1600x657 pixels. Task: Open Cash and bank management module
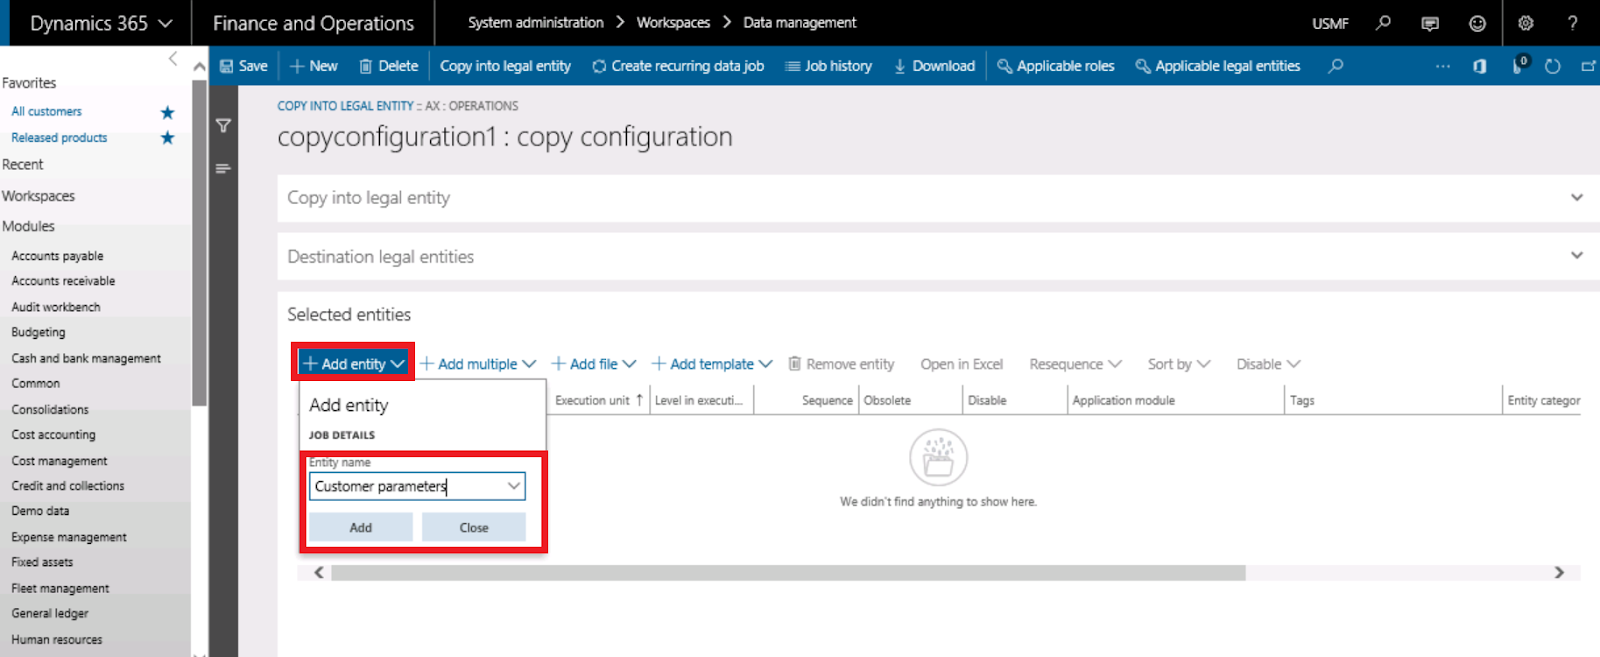[x=86, y=358]
